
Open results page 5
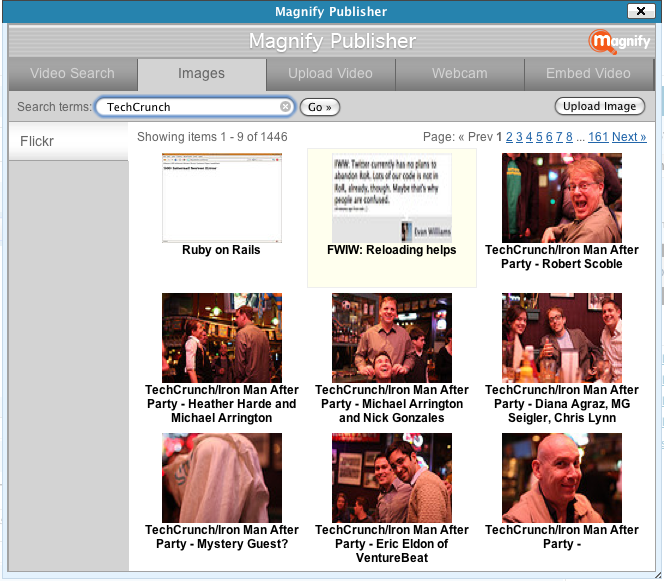539,137
